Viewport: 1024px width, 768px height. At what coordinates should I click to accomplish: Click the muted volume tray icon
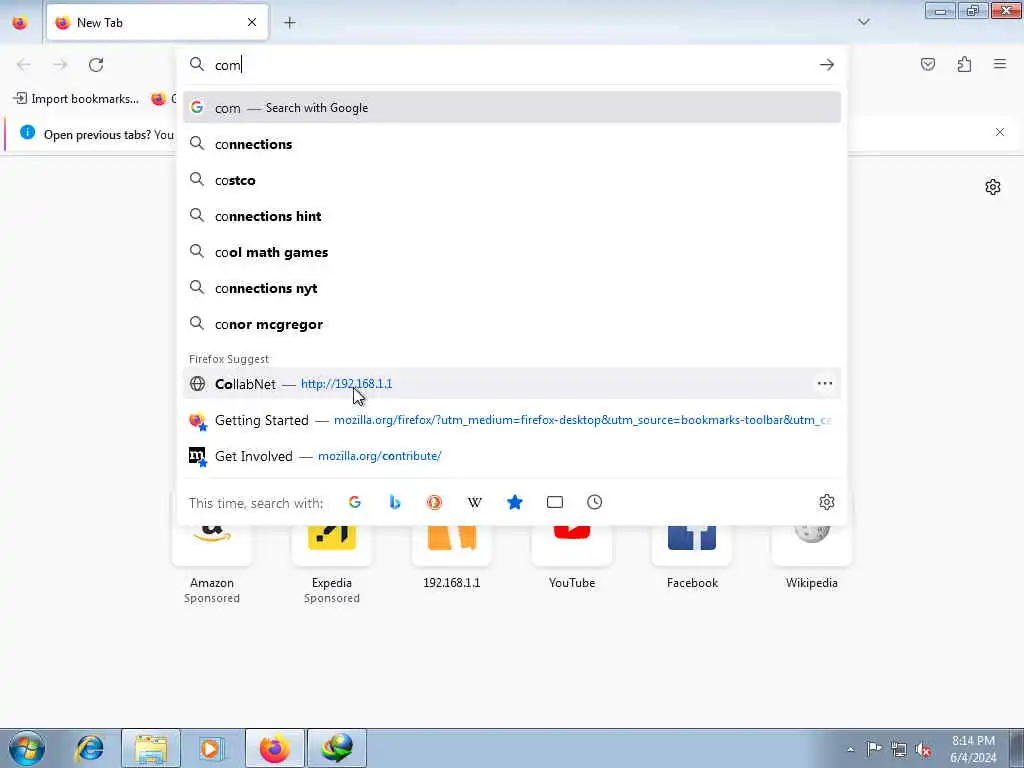923,749
